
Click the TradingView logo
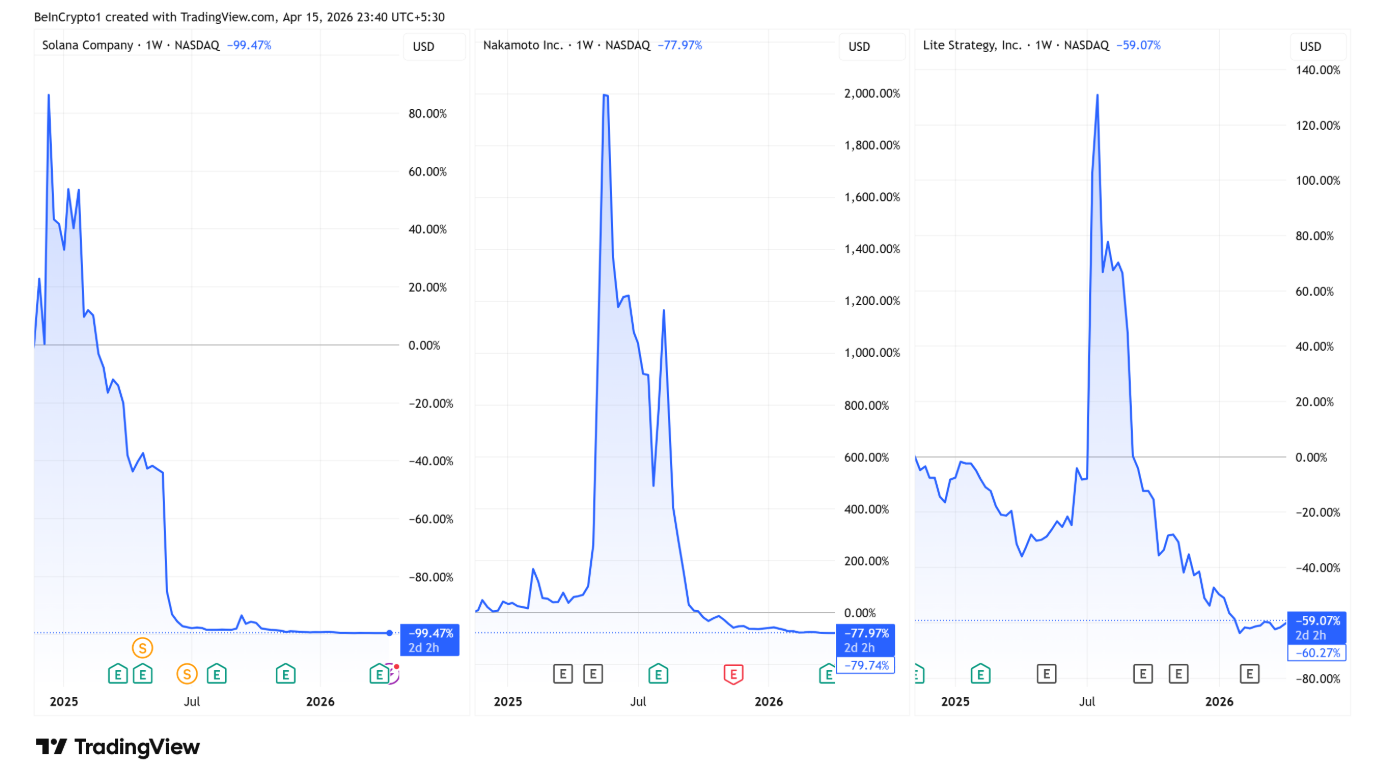(x=117, y=747)
